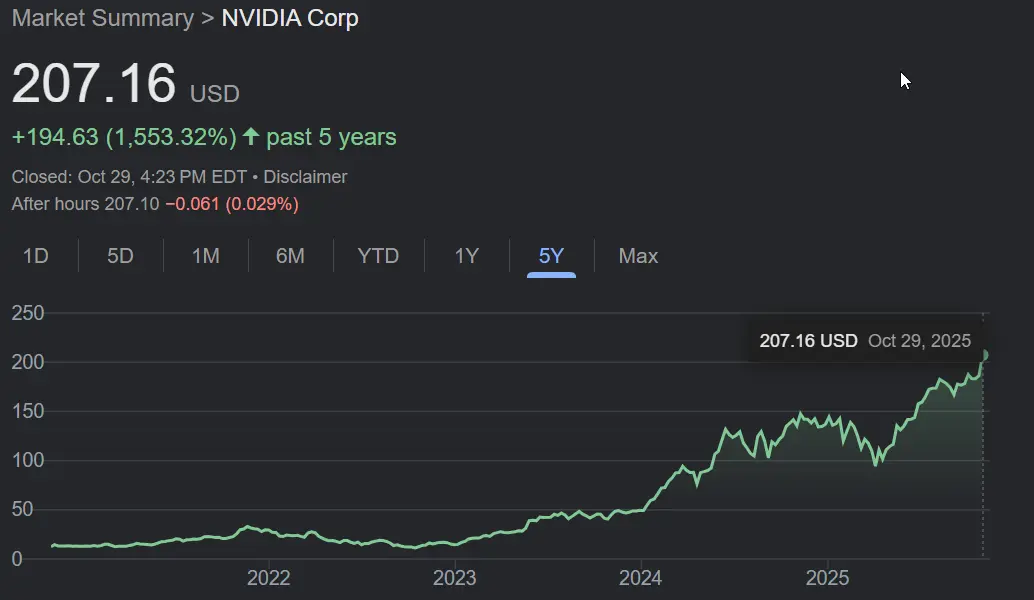Switch to the 1Y time range
Viewport: 1034px width, 600px height.
click(x=467, y=256)
